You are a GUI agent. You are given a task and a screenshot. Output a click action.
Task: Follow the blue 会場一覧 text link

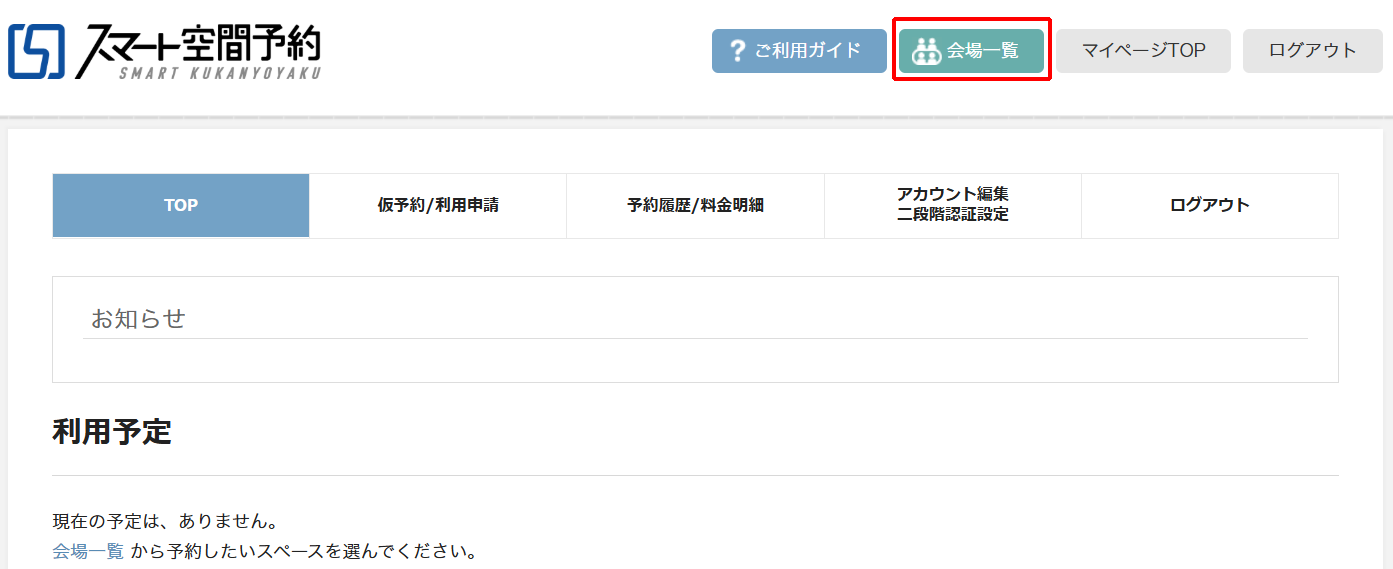pyautogui.click(x=88, y=551)
